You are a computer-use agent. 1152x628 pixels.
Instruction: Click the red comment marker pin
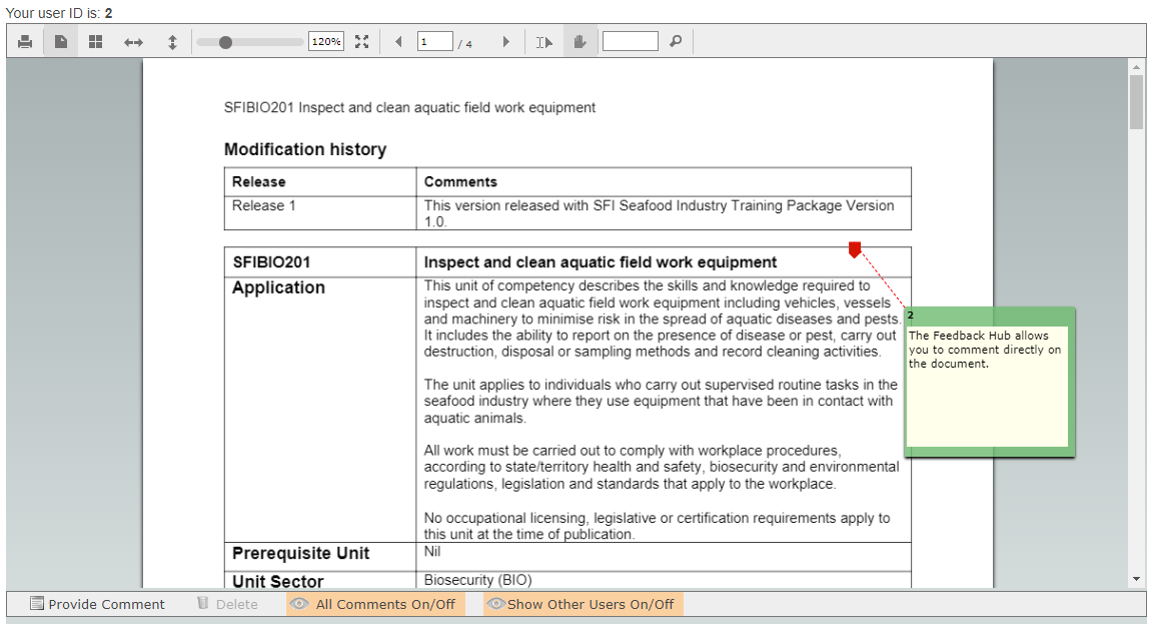tap(854, 250)
